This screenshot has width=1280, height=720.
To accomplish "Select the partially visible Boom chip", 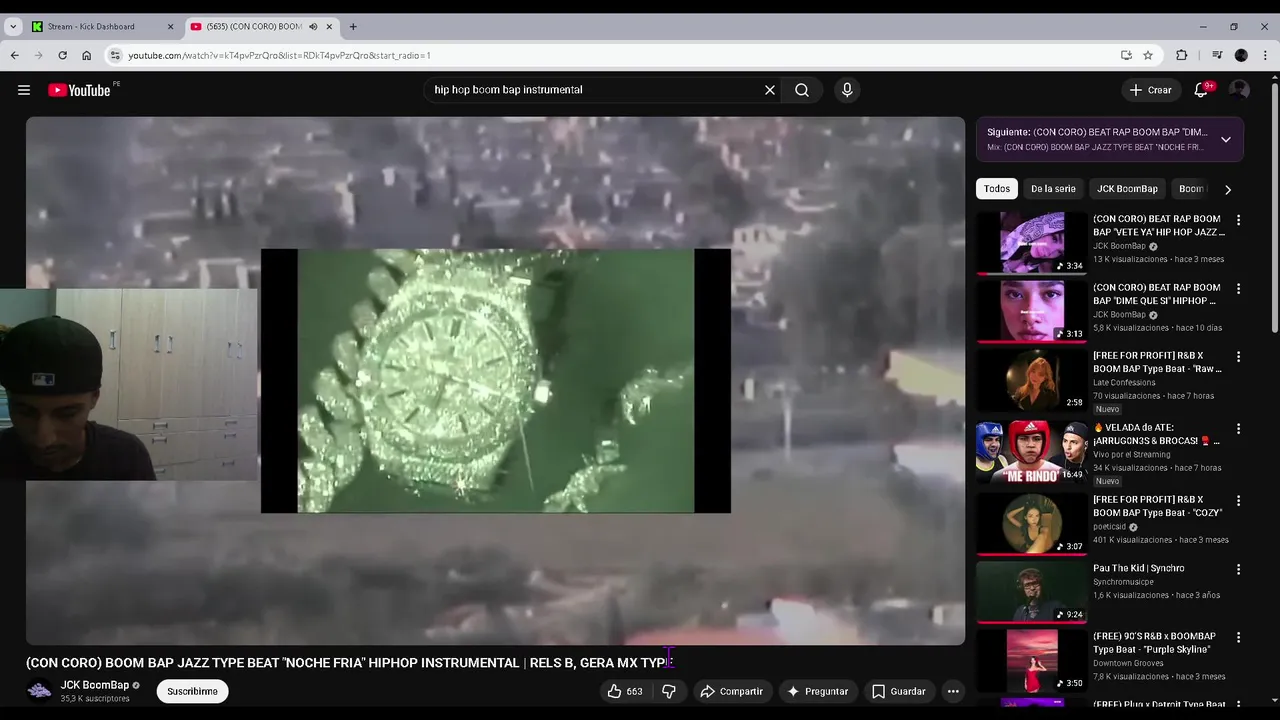I will (x=1190, y=189).
